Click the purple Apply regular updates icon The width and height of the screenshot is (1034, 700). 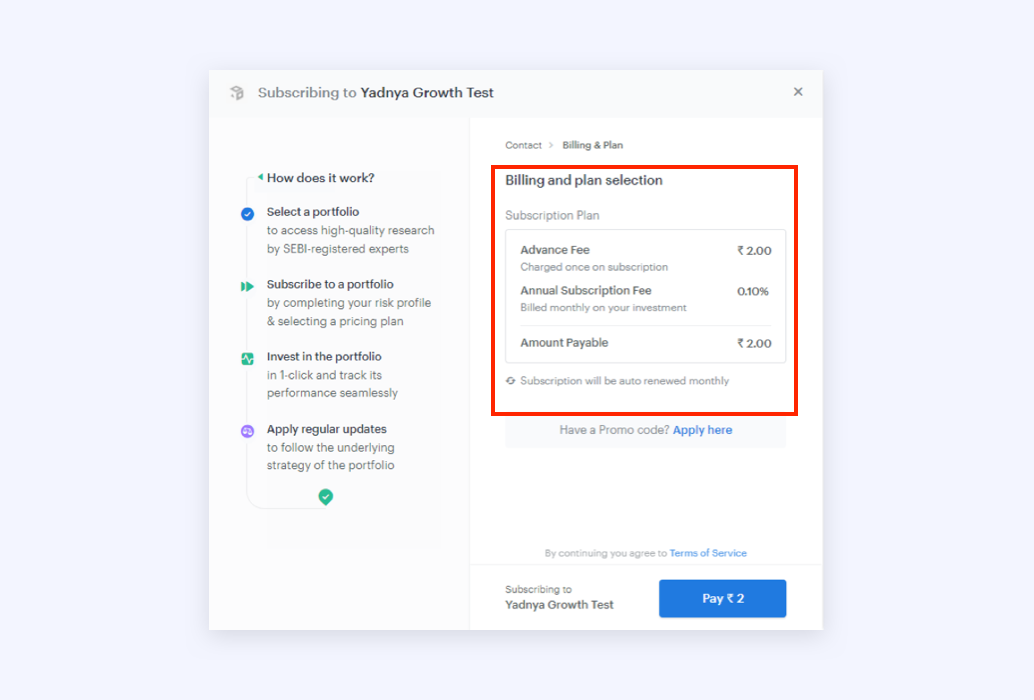pyautogui.click(x=247, y=431)
